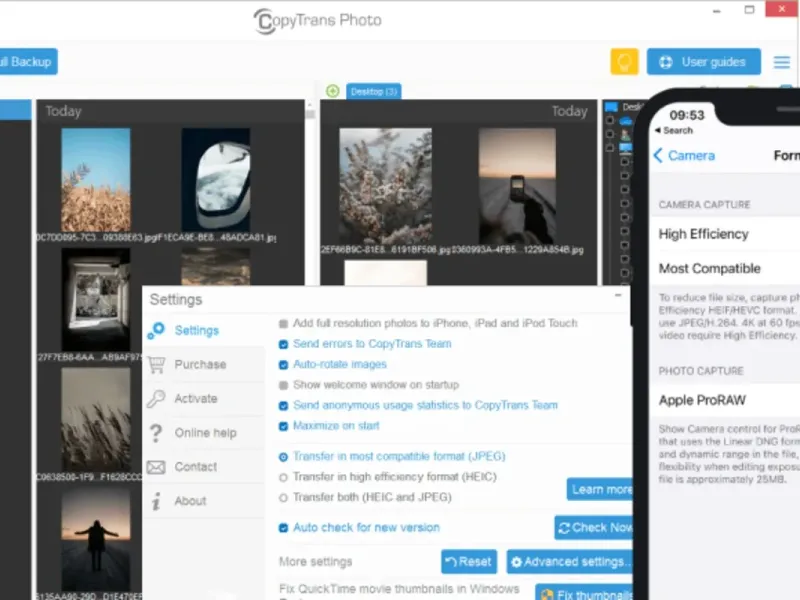Open Online help menu item
This screenshot has width=800, height=600.
coord(204,433)
